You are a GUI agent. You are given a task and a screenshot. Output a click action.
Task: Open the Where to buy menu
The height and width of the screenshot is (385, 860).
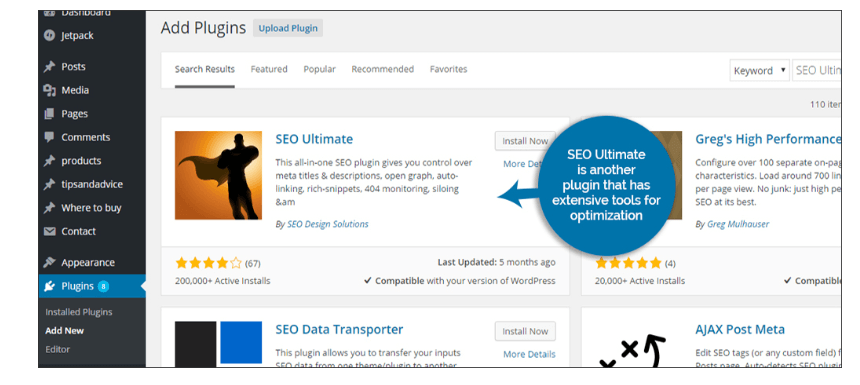(91, 208)
